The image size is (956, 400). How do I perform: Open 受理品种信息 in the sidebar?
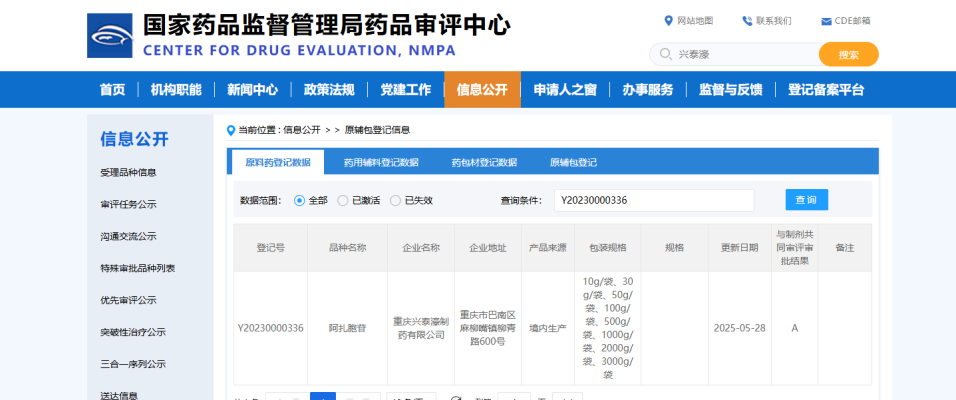[128, 172]
